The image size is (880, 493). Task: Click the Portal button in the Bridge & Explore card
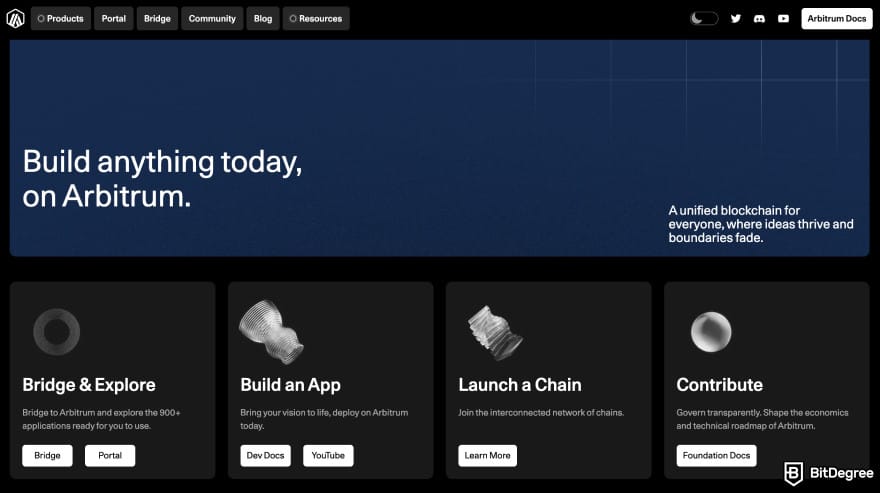point(110,455)
